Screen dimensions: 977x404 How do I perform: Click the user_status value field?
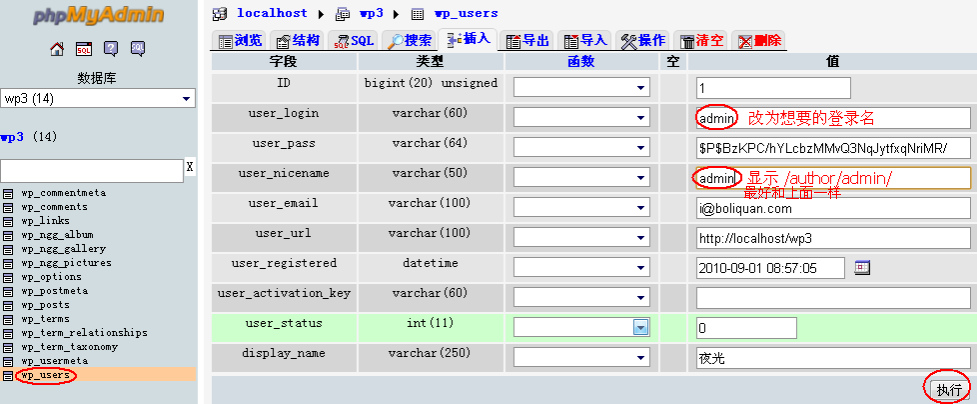point(746,327)
